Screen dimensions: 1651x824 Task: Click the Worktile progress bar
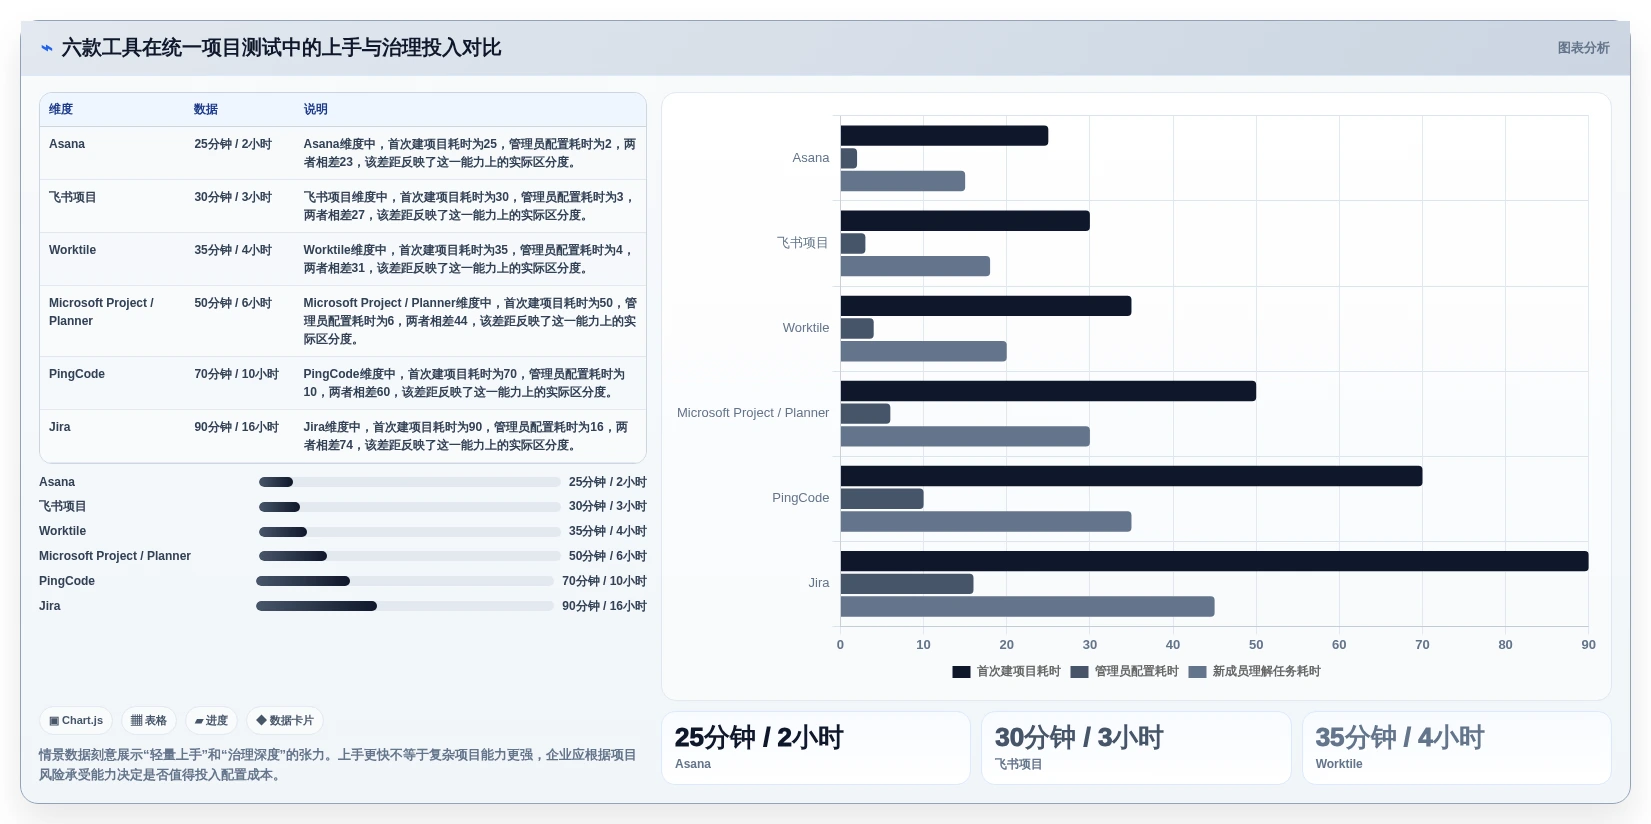point(410,532)
